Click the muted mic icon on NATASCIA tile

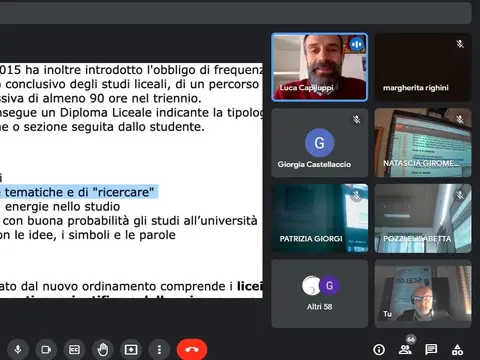pos(460,119)
